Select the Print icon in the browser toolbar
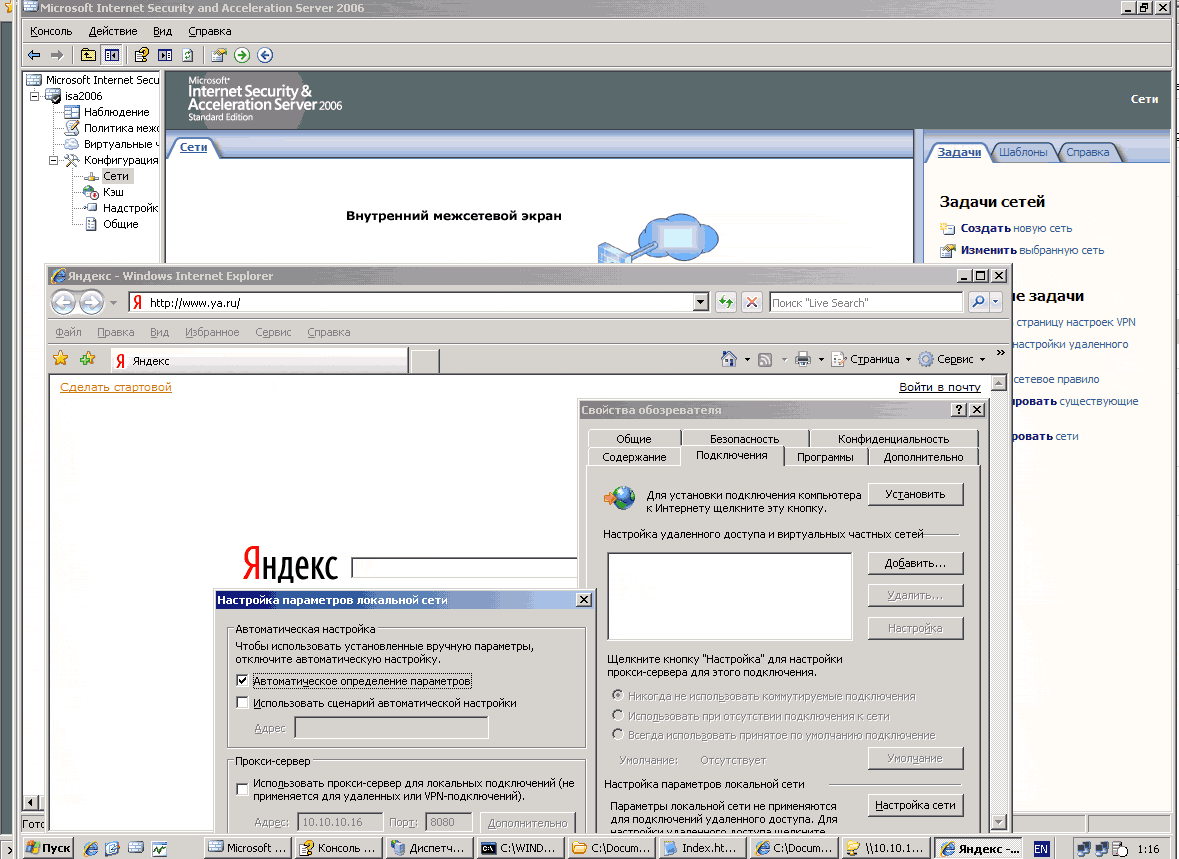 click(803, 359)
